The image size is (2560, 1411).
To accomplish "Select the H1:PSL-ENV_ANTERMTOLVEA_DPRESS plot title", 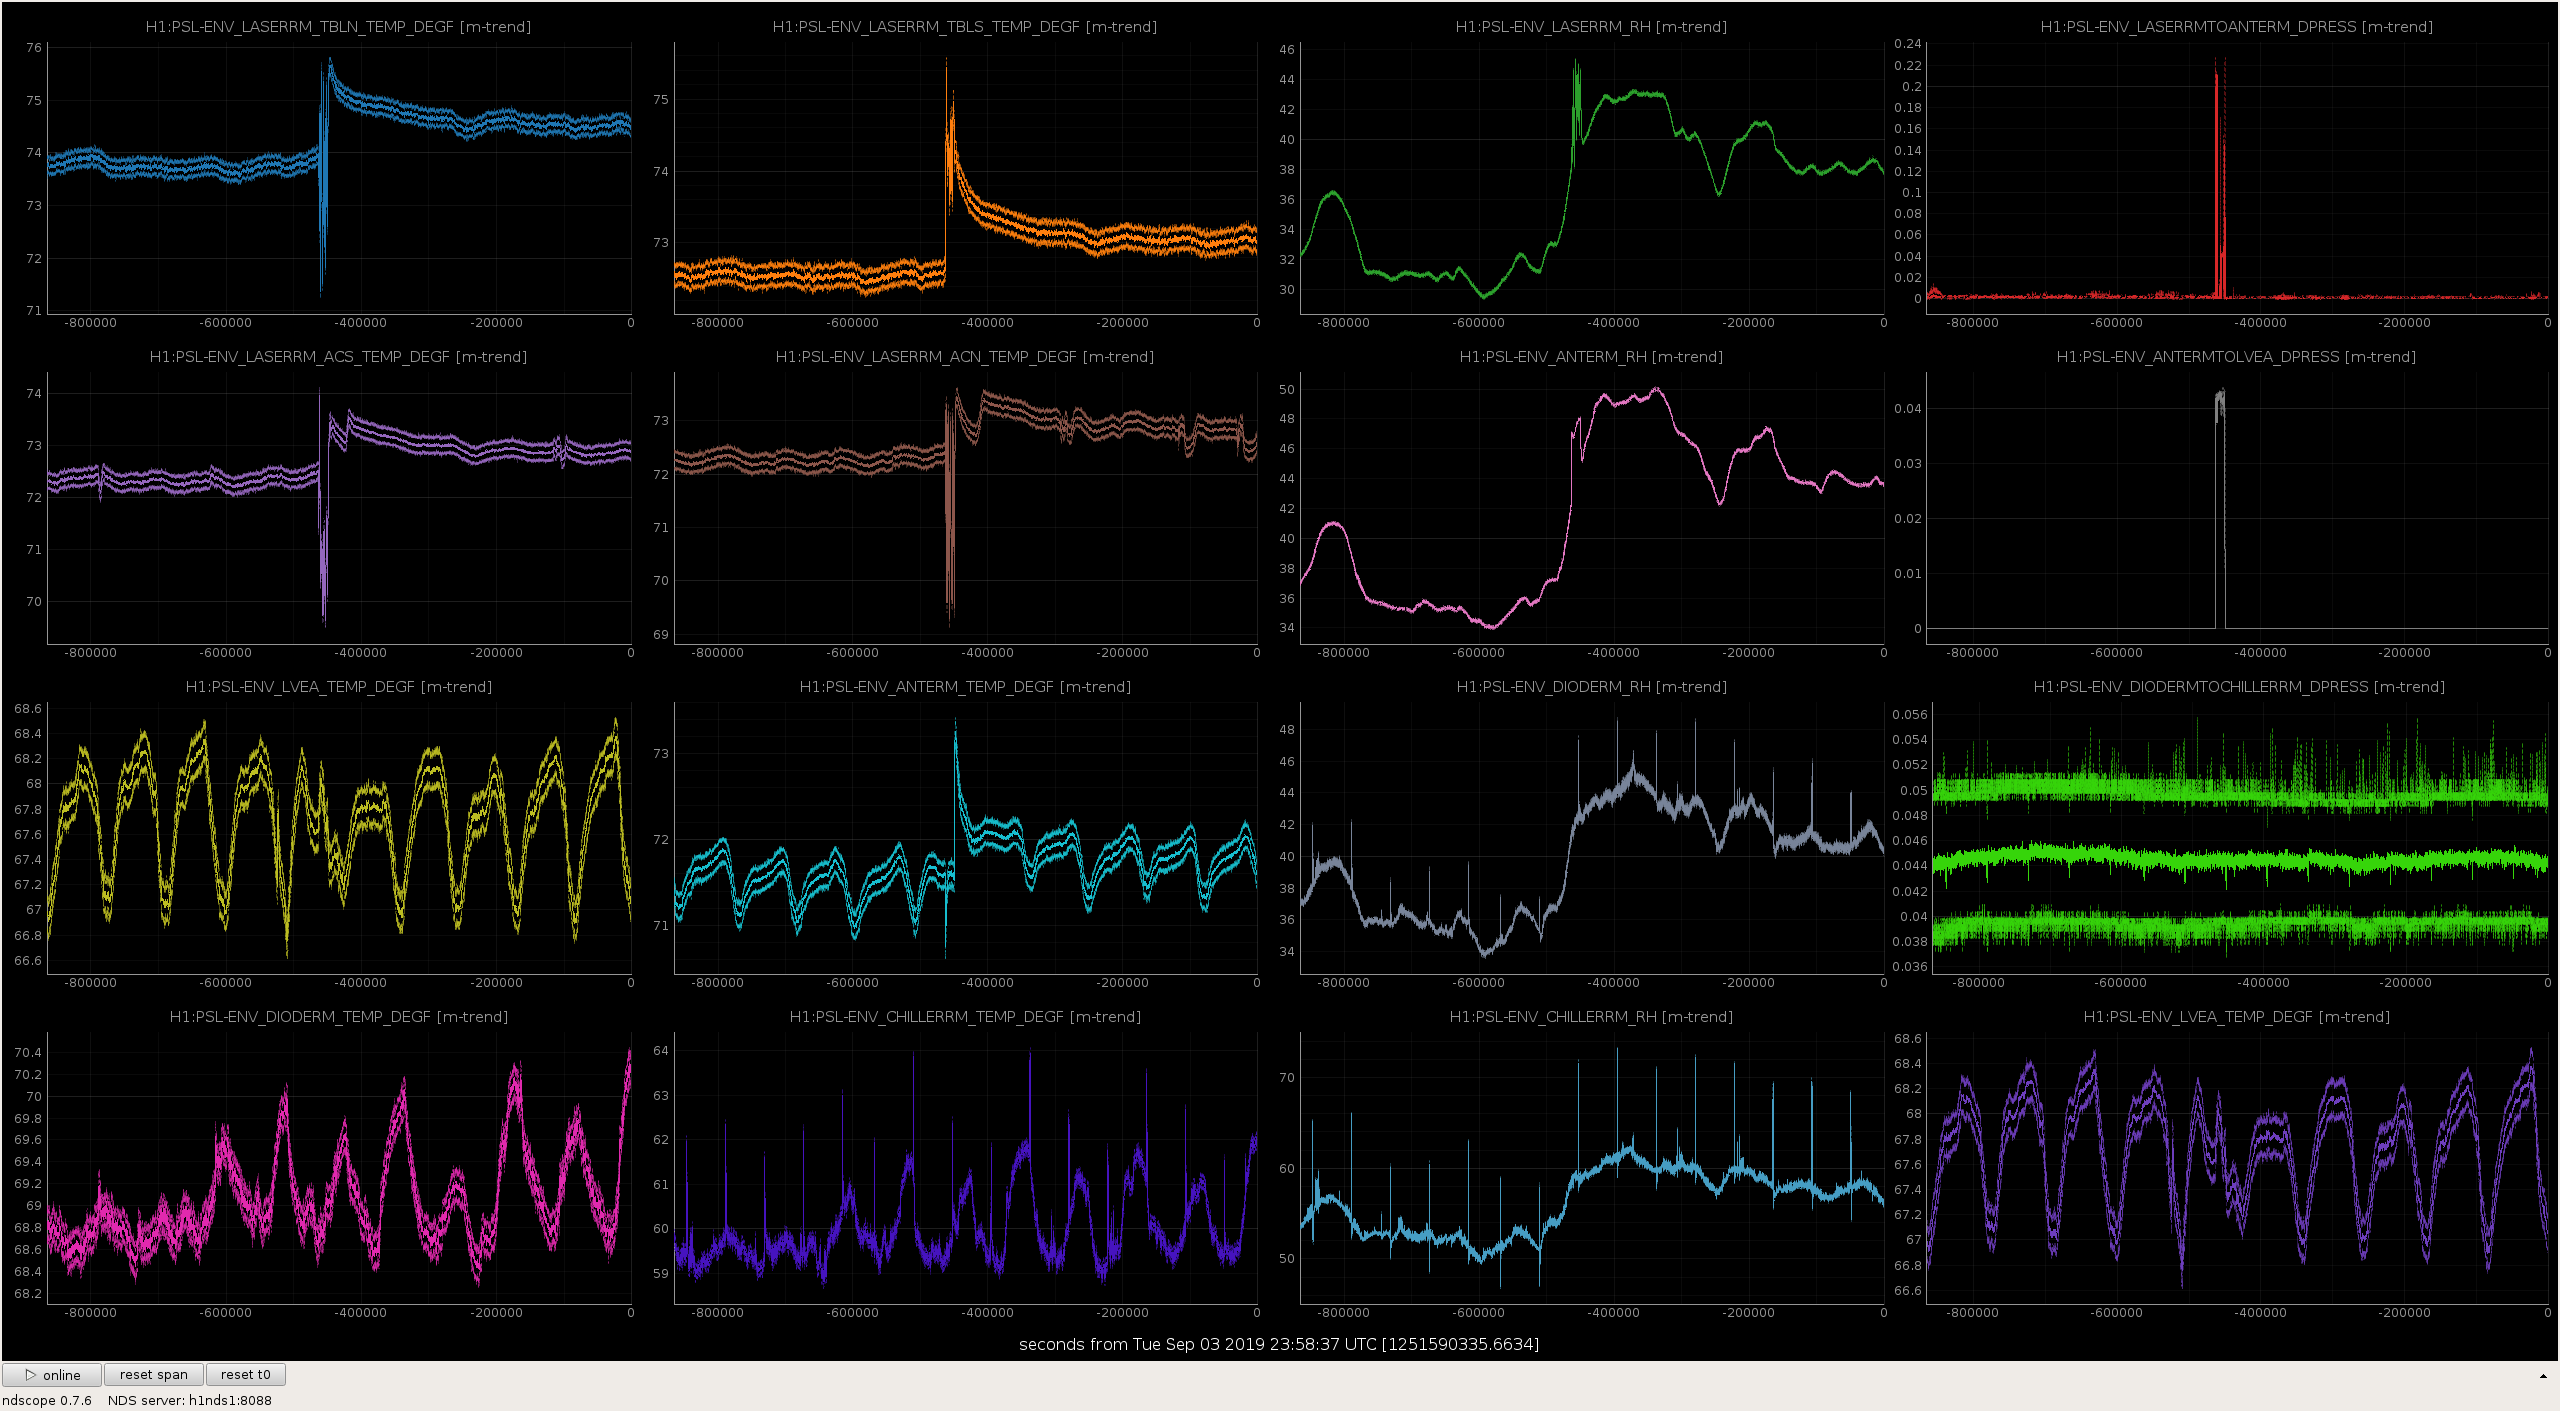I will pos(2236,357).
